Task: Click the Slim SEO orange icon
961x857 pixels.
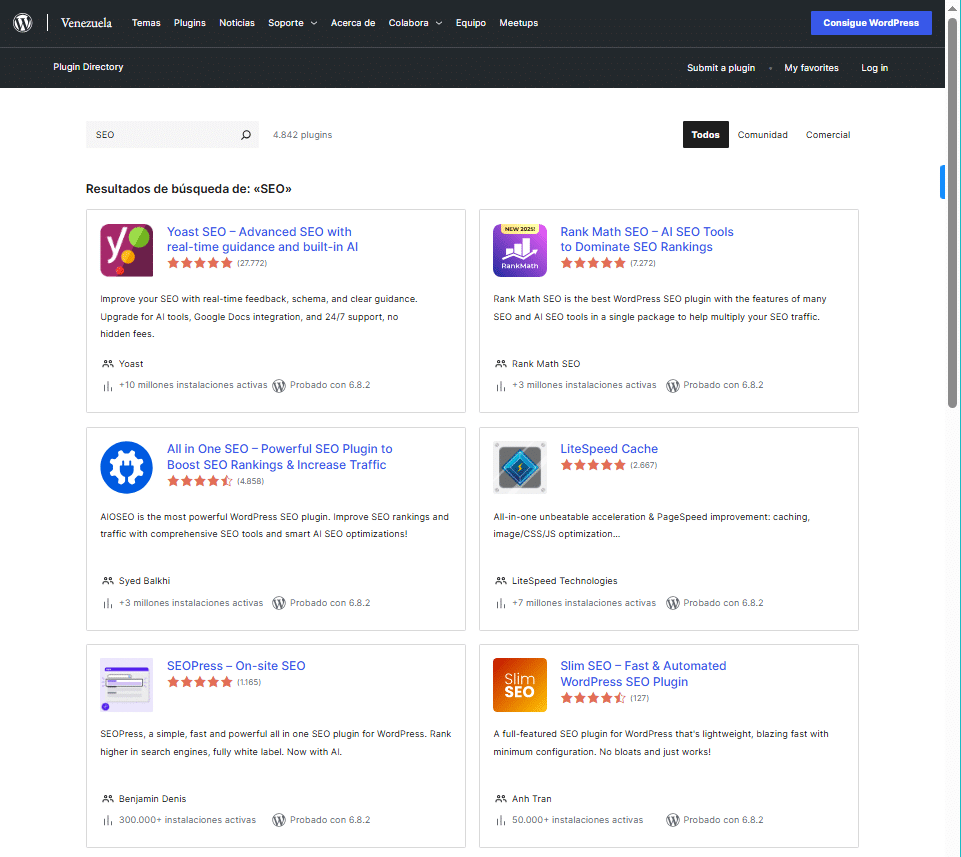Action: pyautogui.click(x=520, y=684)
